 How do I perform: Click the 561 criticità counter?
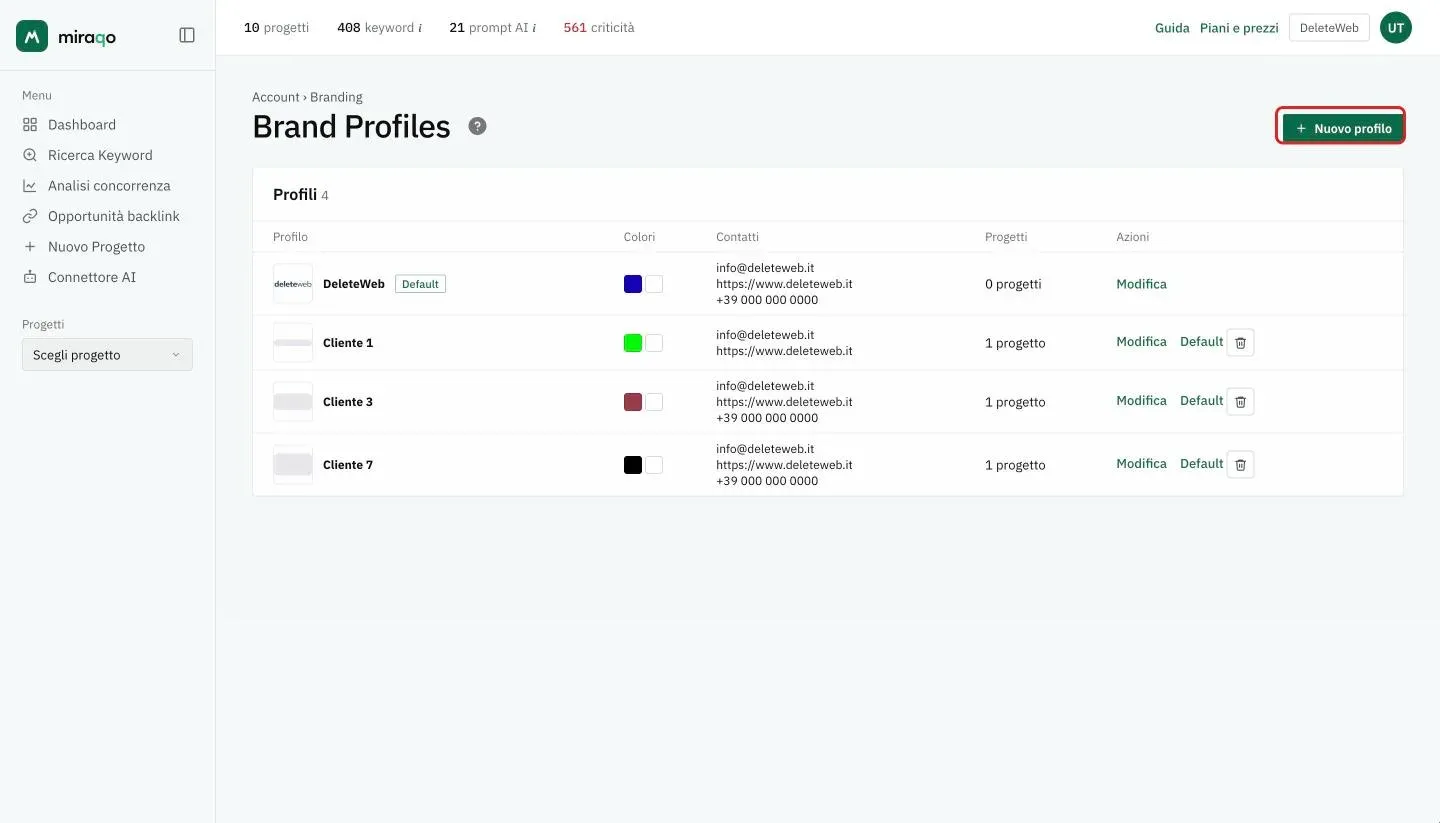coord(599,28)
